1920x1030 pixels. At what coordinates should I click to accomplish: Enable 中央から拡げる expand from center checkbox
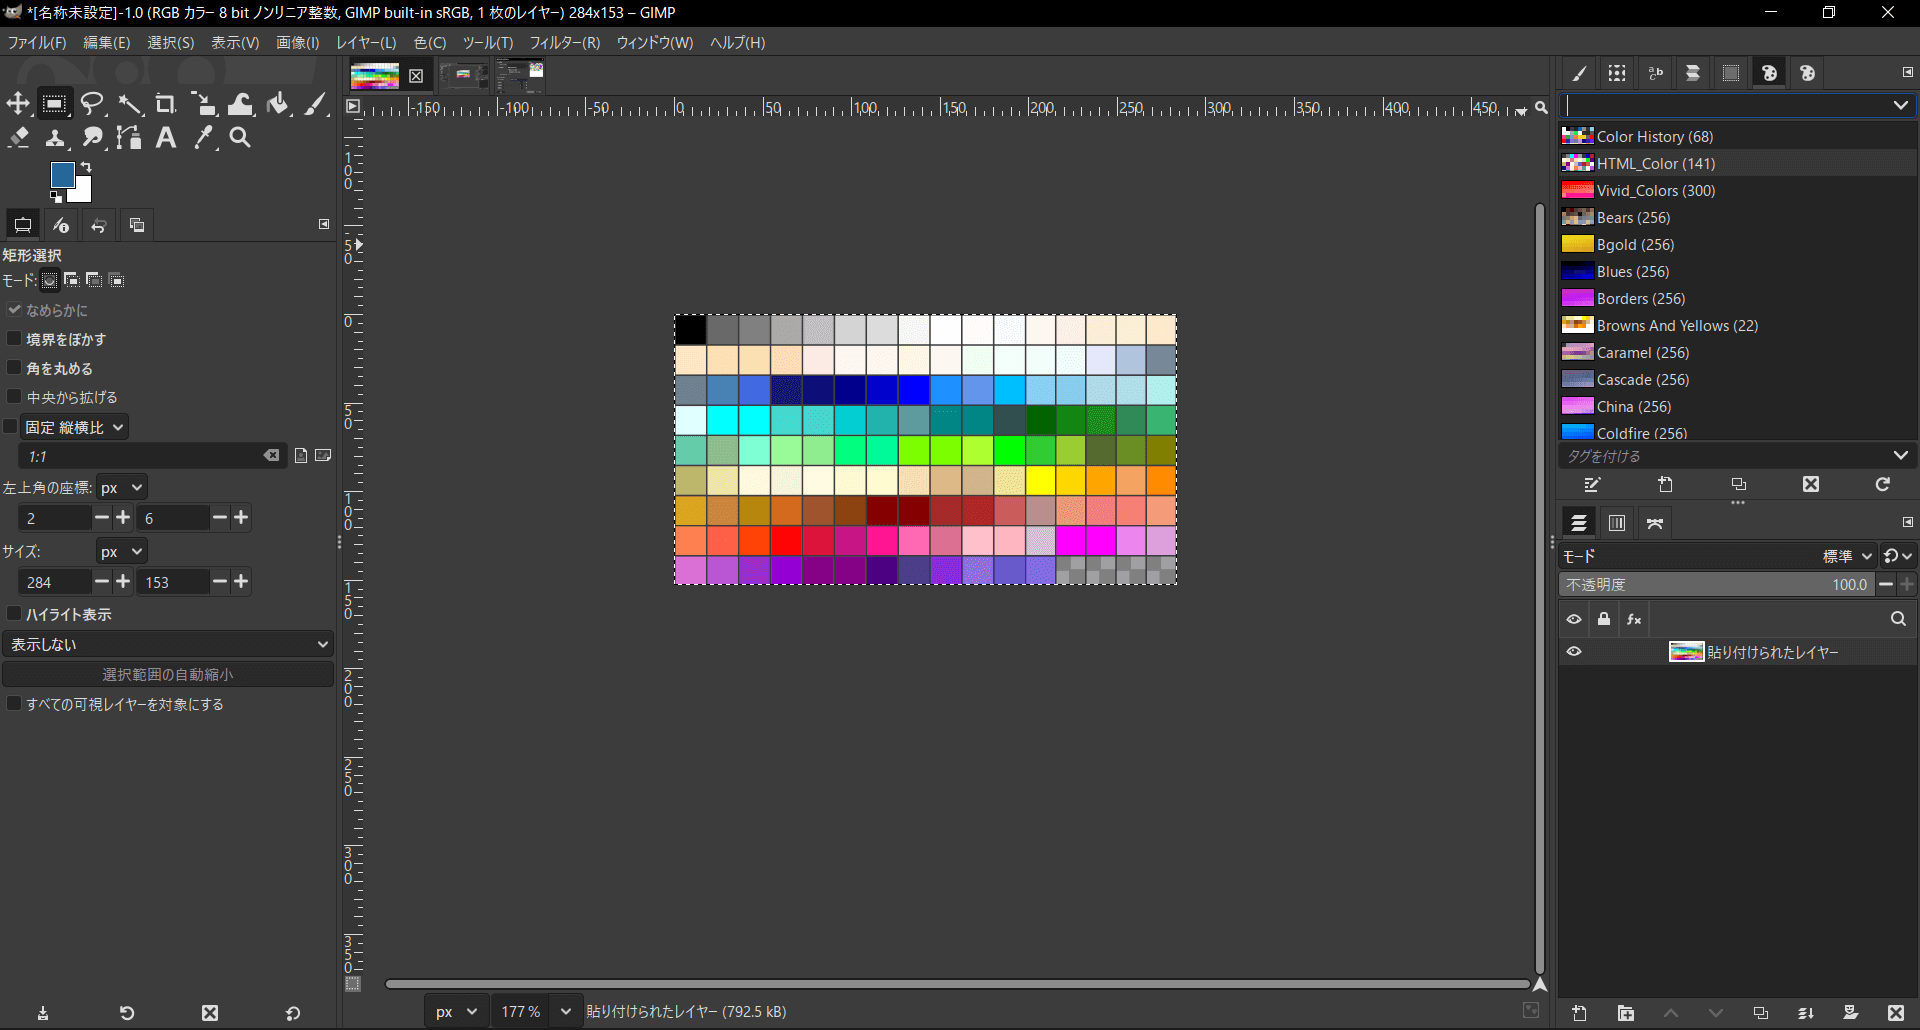(14, 397)
